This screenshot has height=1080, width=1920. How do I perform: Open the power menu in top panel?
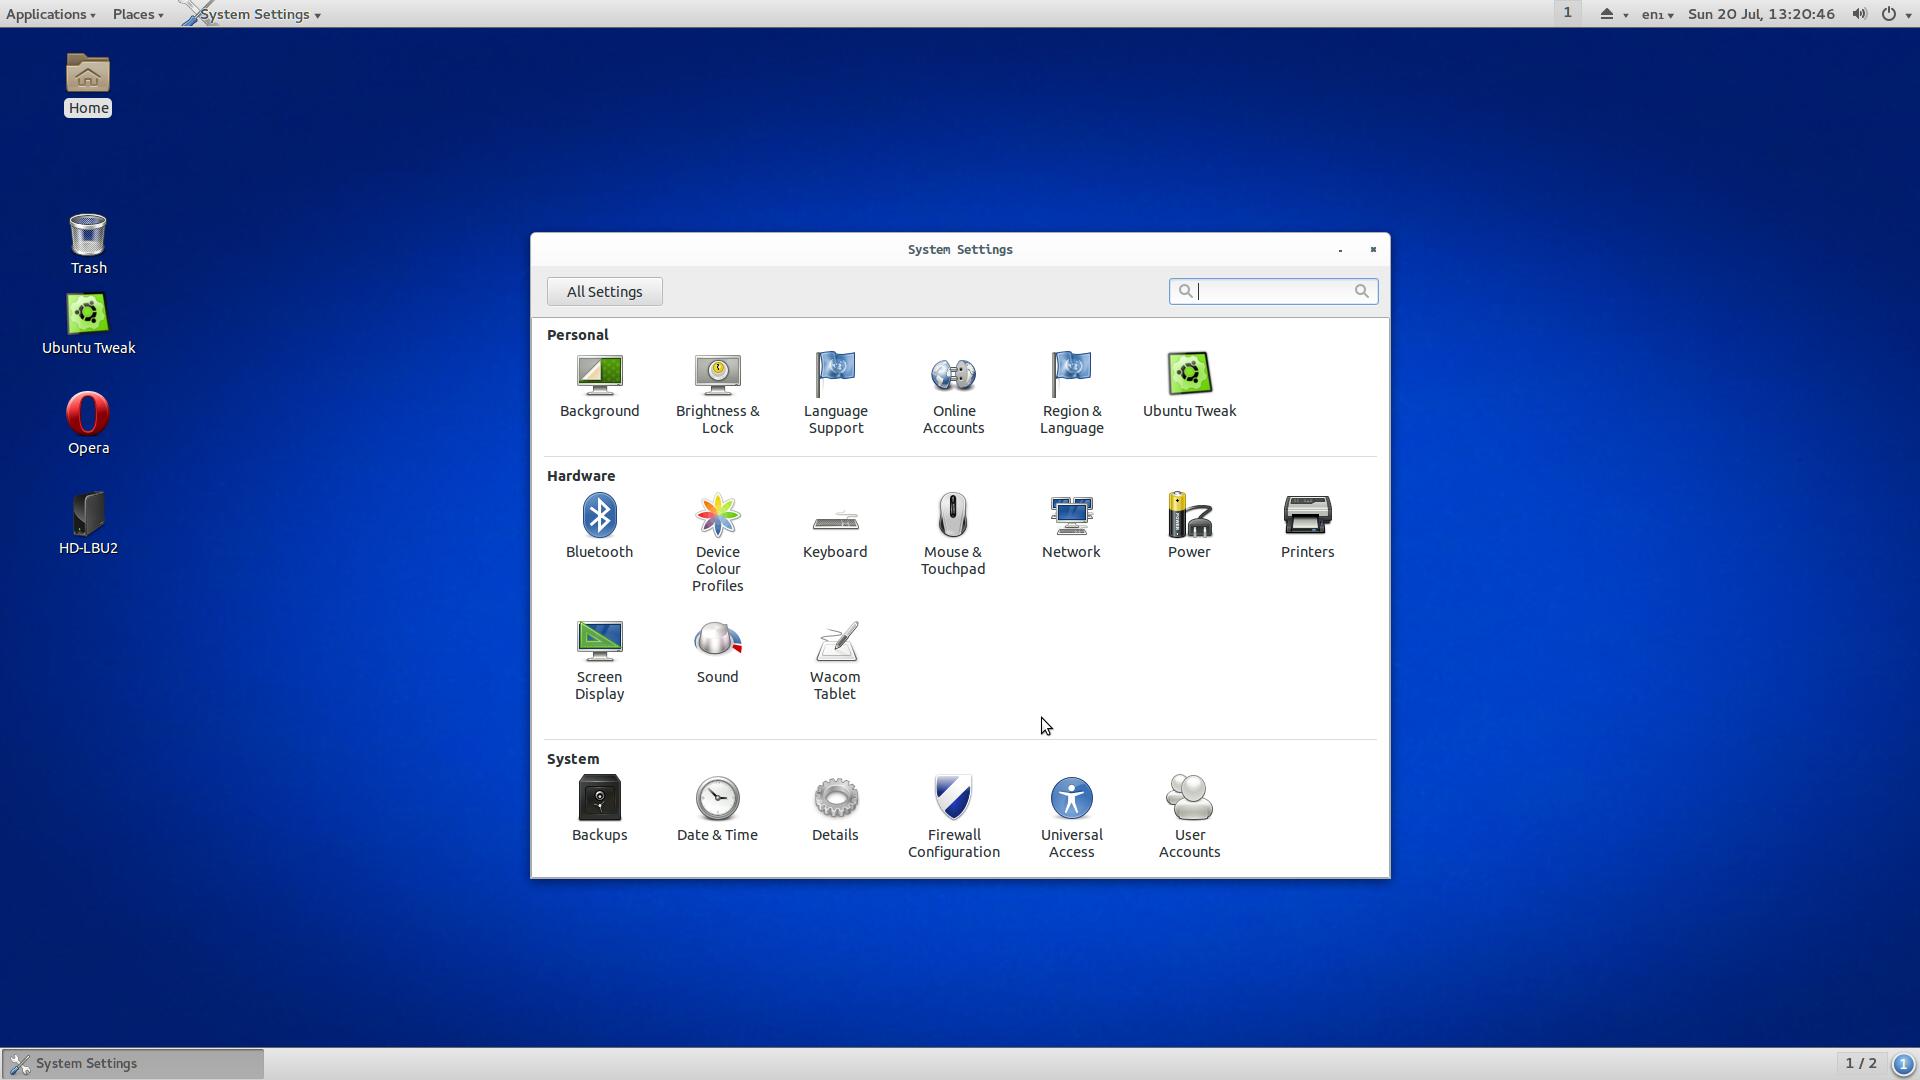[x=1894, y=14]
